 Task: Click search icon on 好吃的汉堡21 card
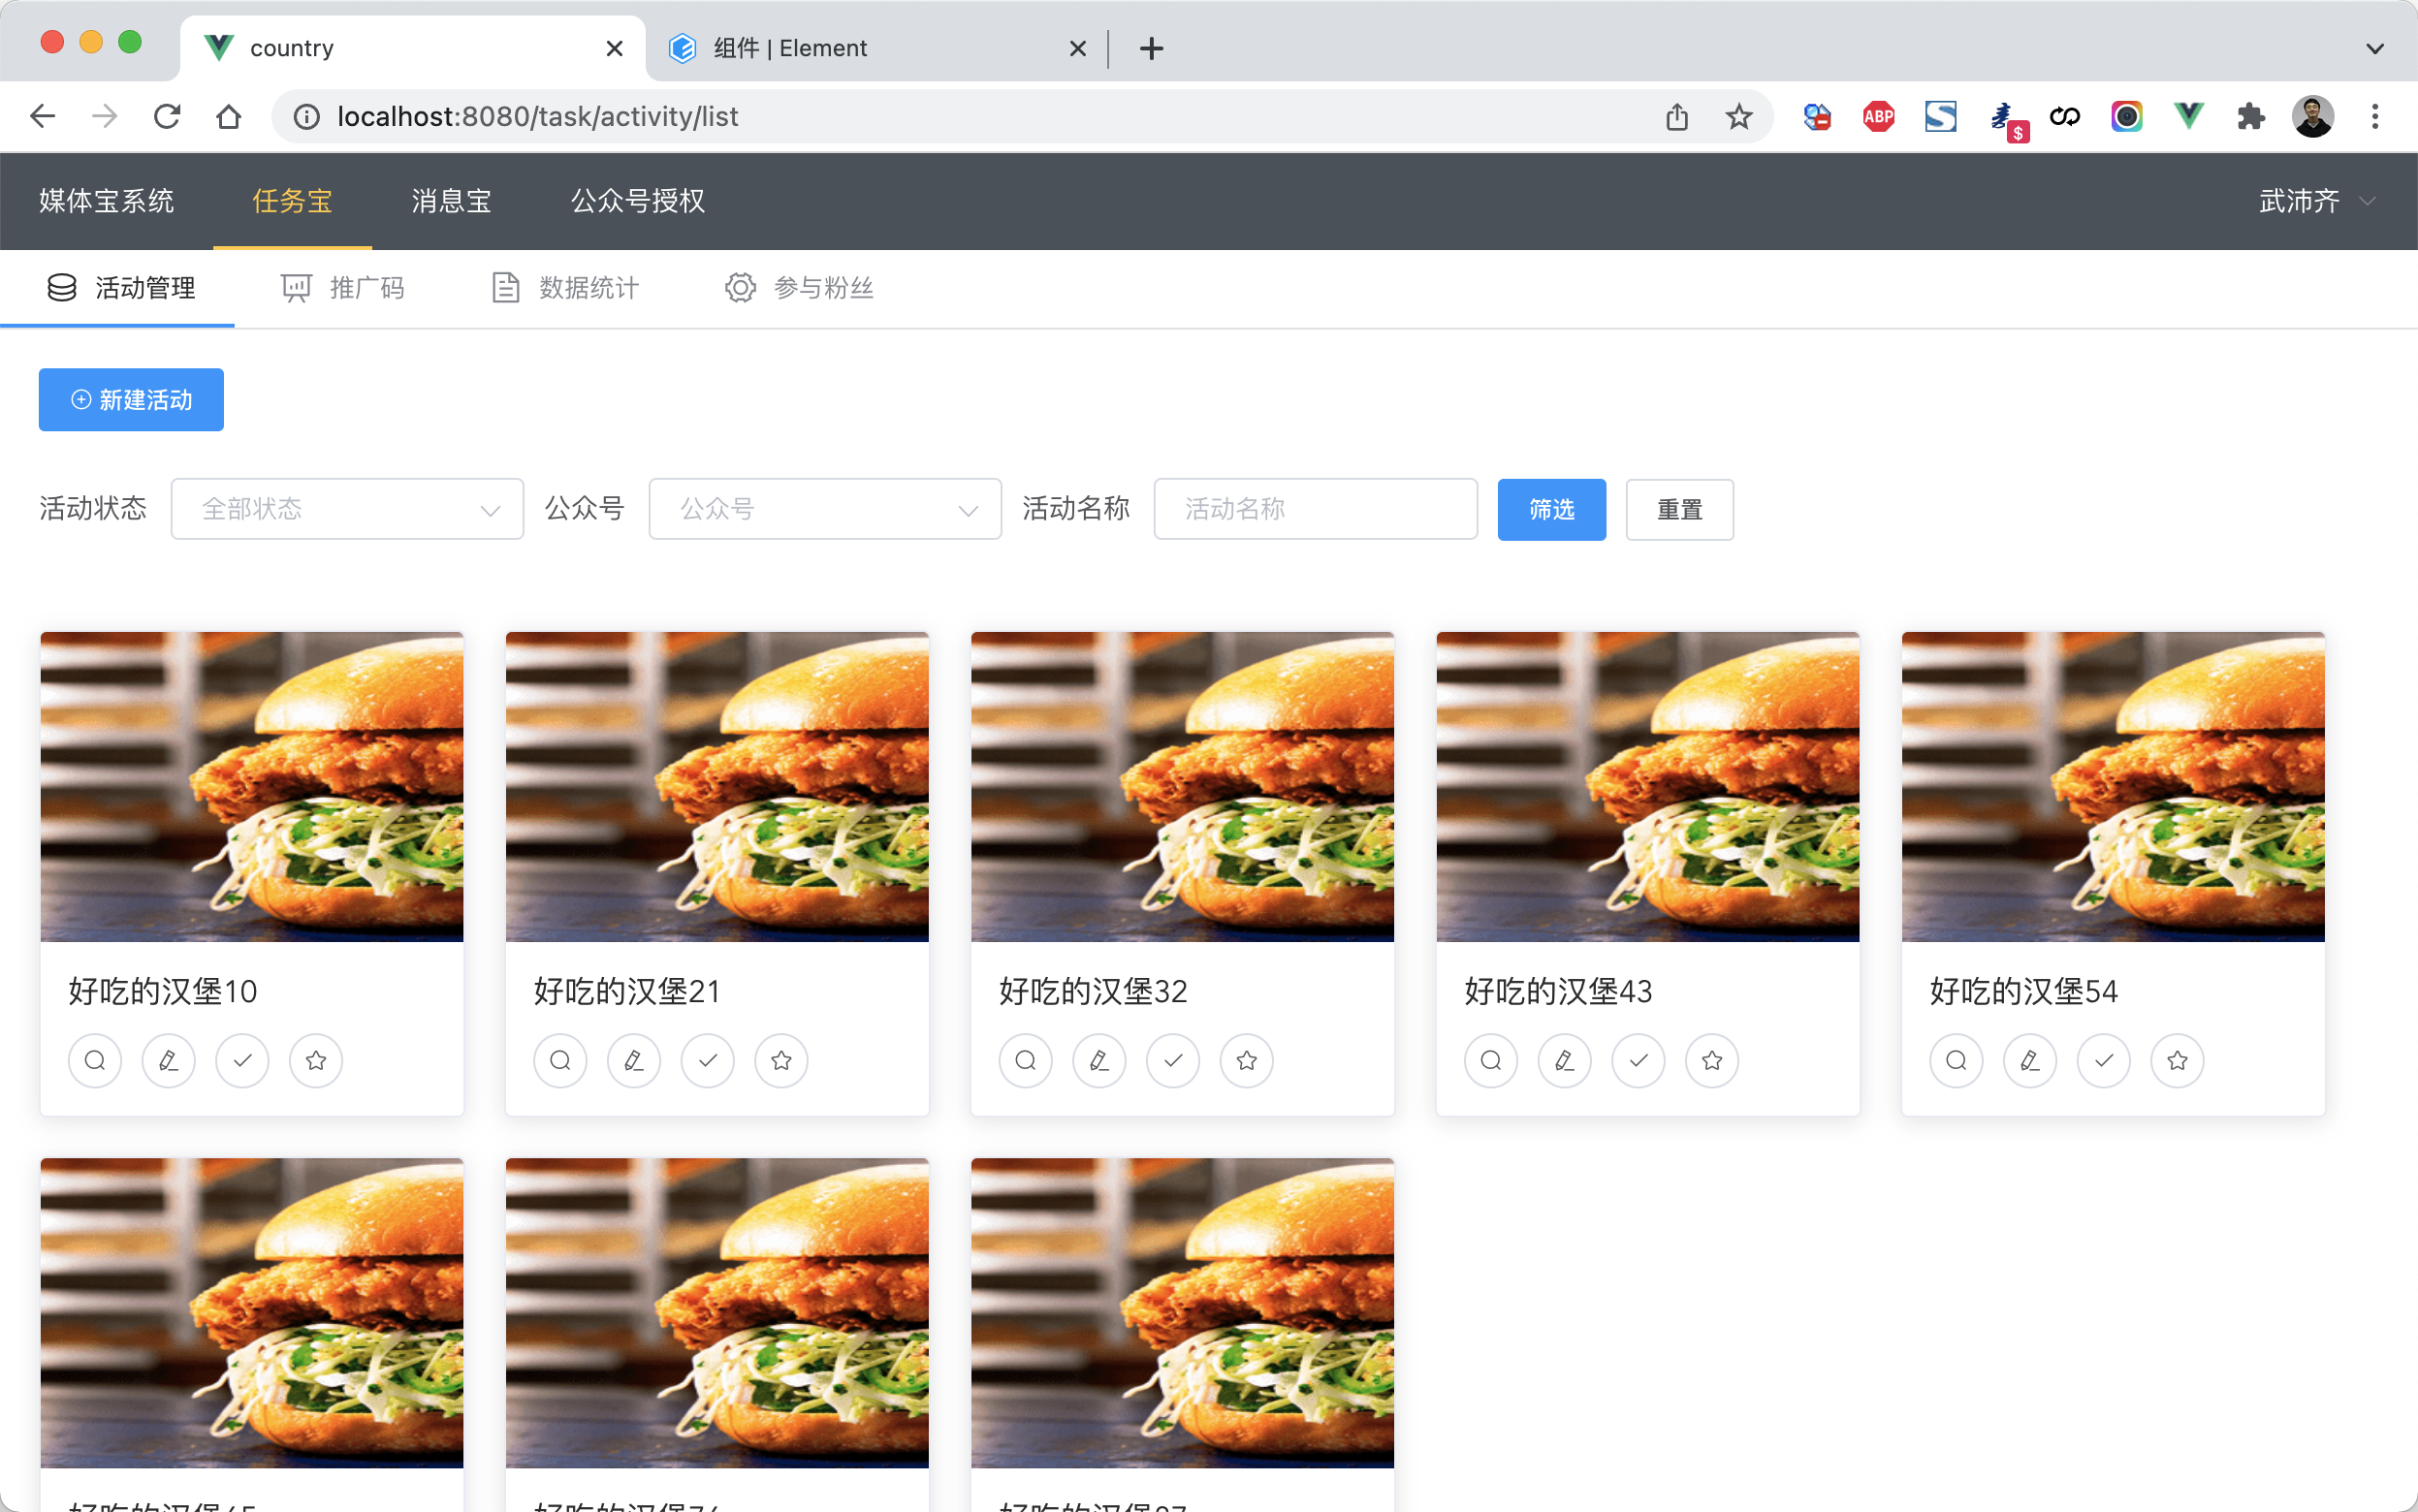click(x=560, y=1060)
